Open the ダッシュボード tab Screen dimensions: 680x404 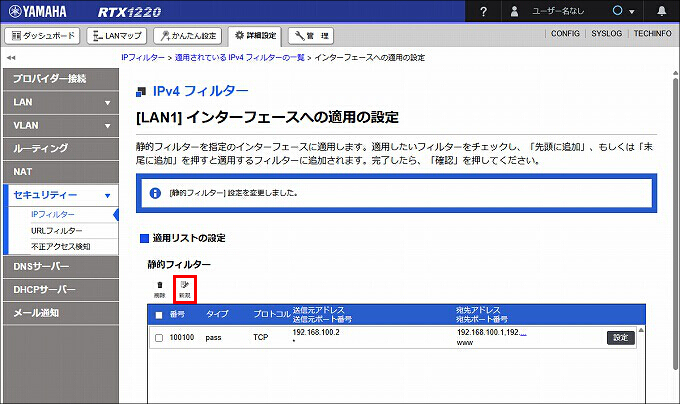[x=42, y=36]
